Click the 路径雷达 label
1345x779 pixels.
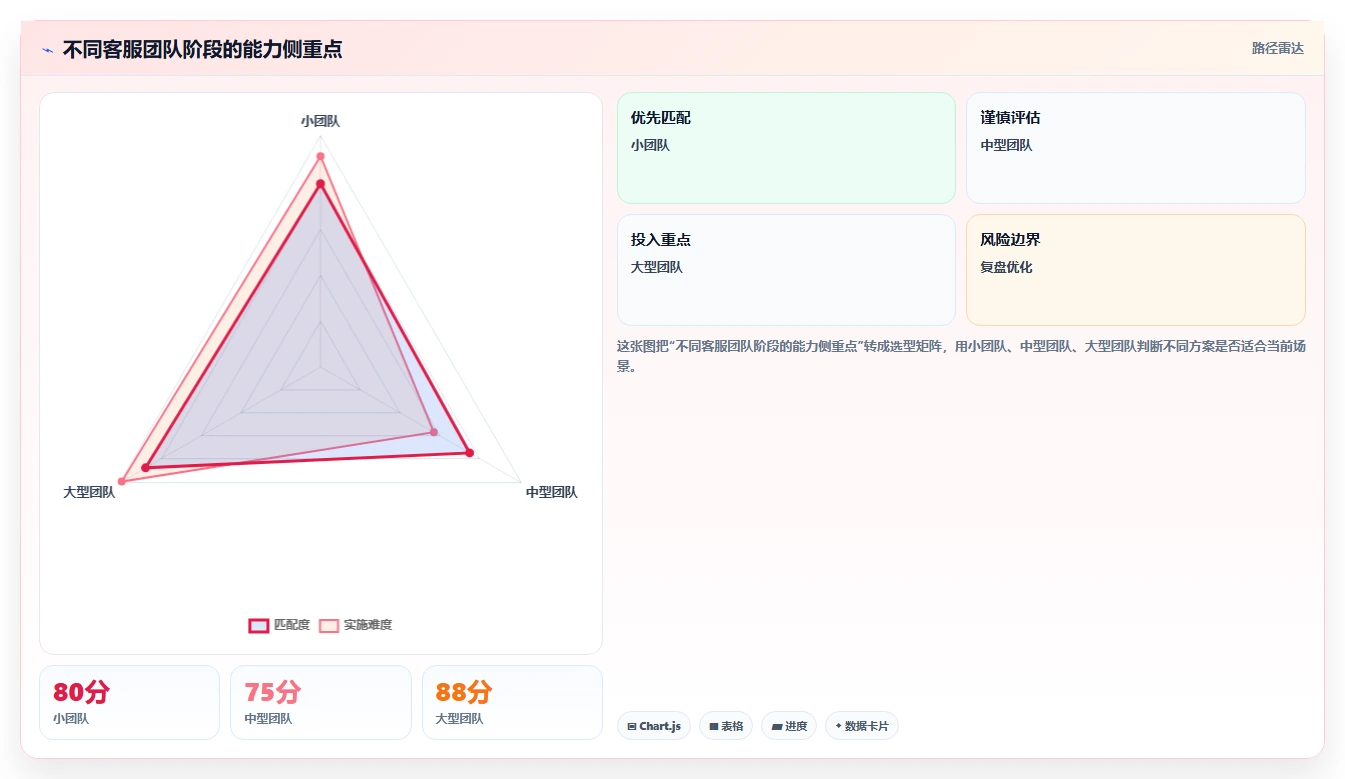pos(1277,48)
